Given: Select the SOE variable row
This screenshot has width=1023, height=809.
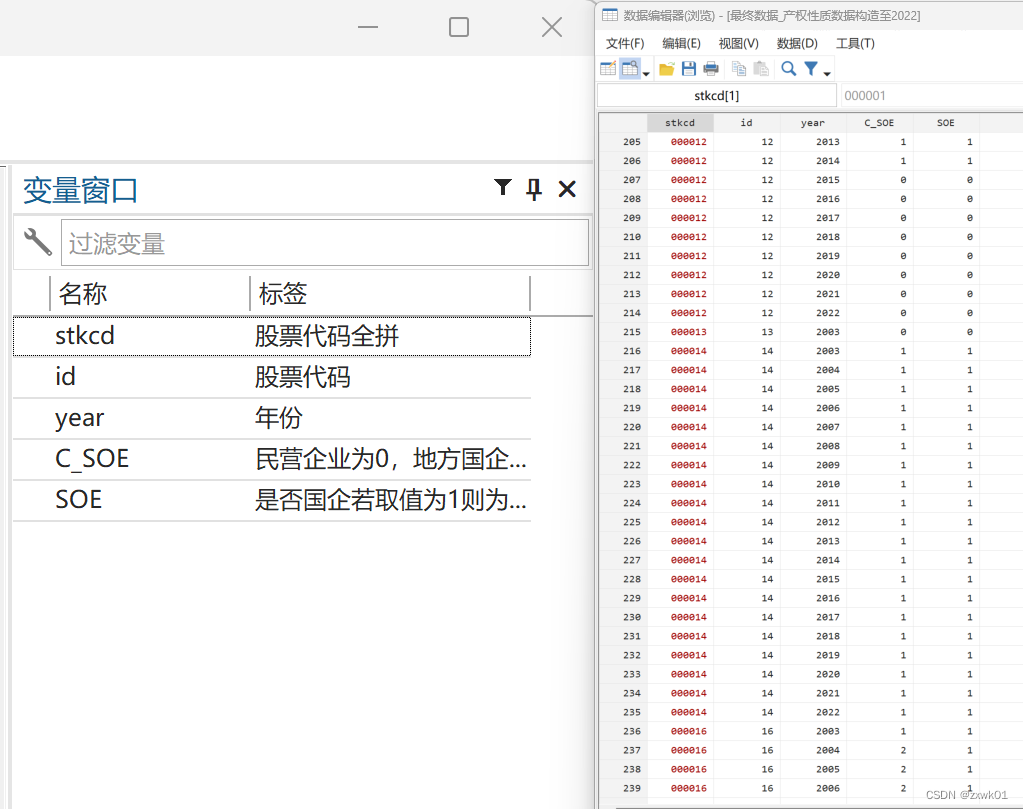Looking at the screenshot, I should pyautogui.click(x=272, y=500).
